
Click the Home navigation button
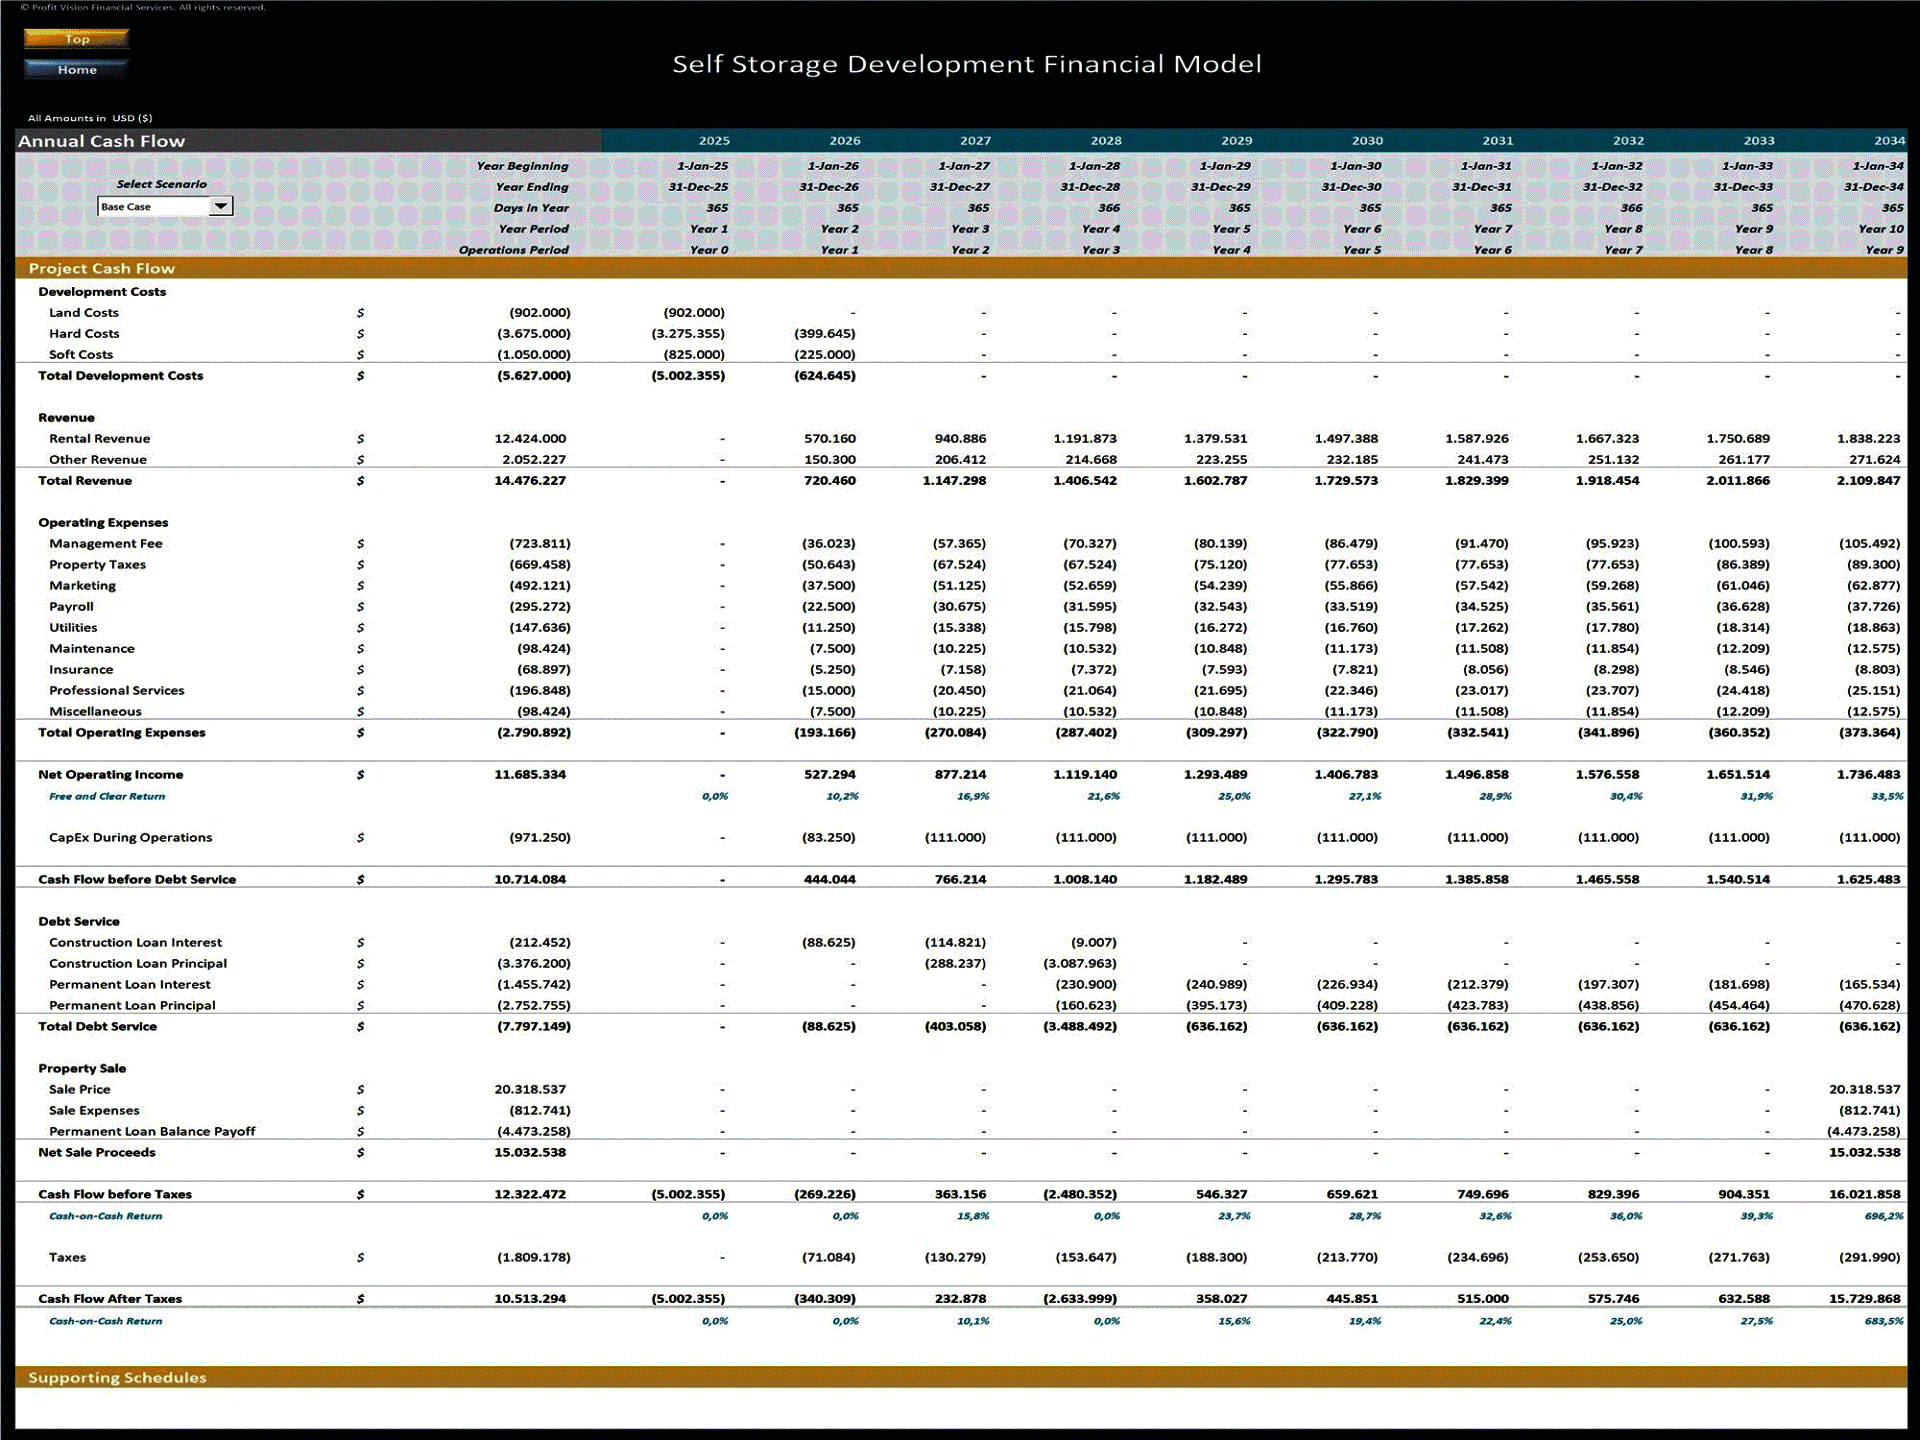click(x=76, y=70)
